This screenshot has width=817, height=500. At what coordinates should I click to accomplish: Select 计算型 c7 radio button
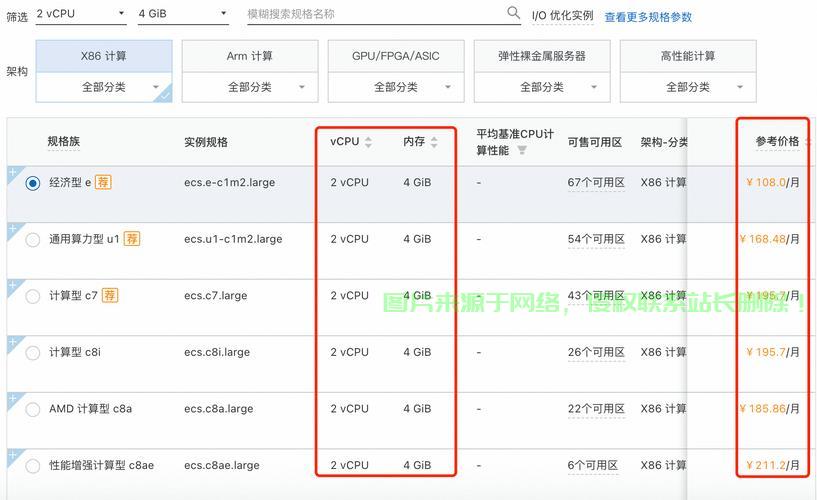pyautogui.click(x=33, y=296)
